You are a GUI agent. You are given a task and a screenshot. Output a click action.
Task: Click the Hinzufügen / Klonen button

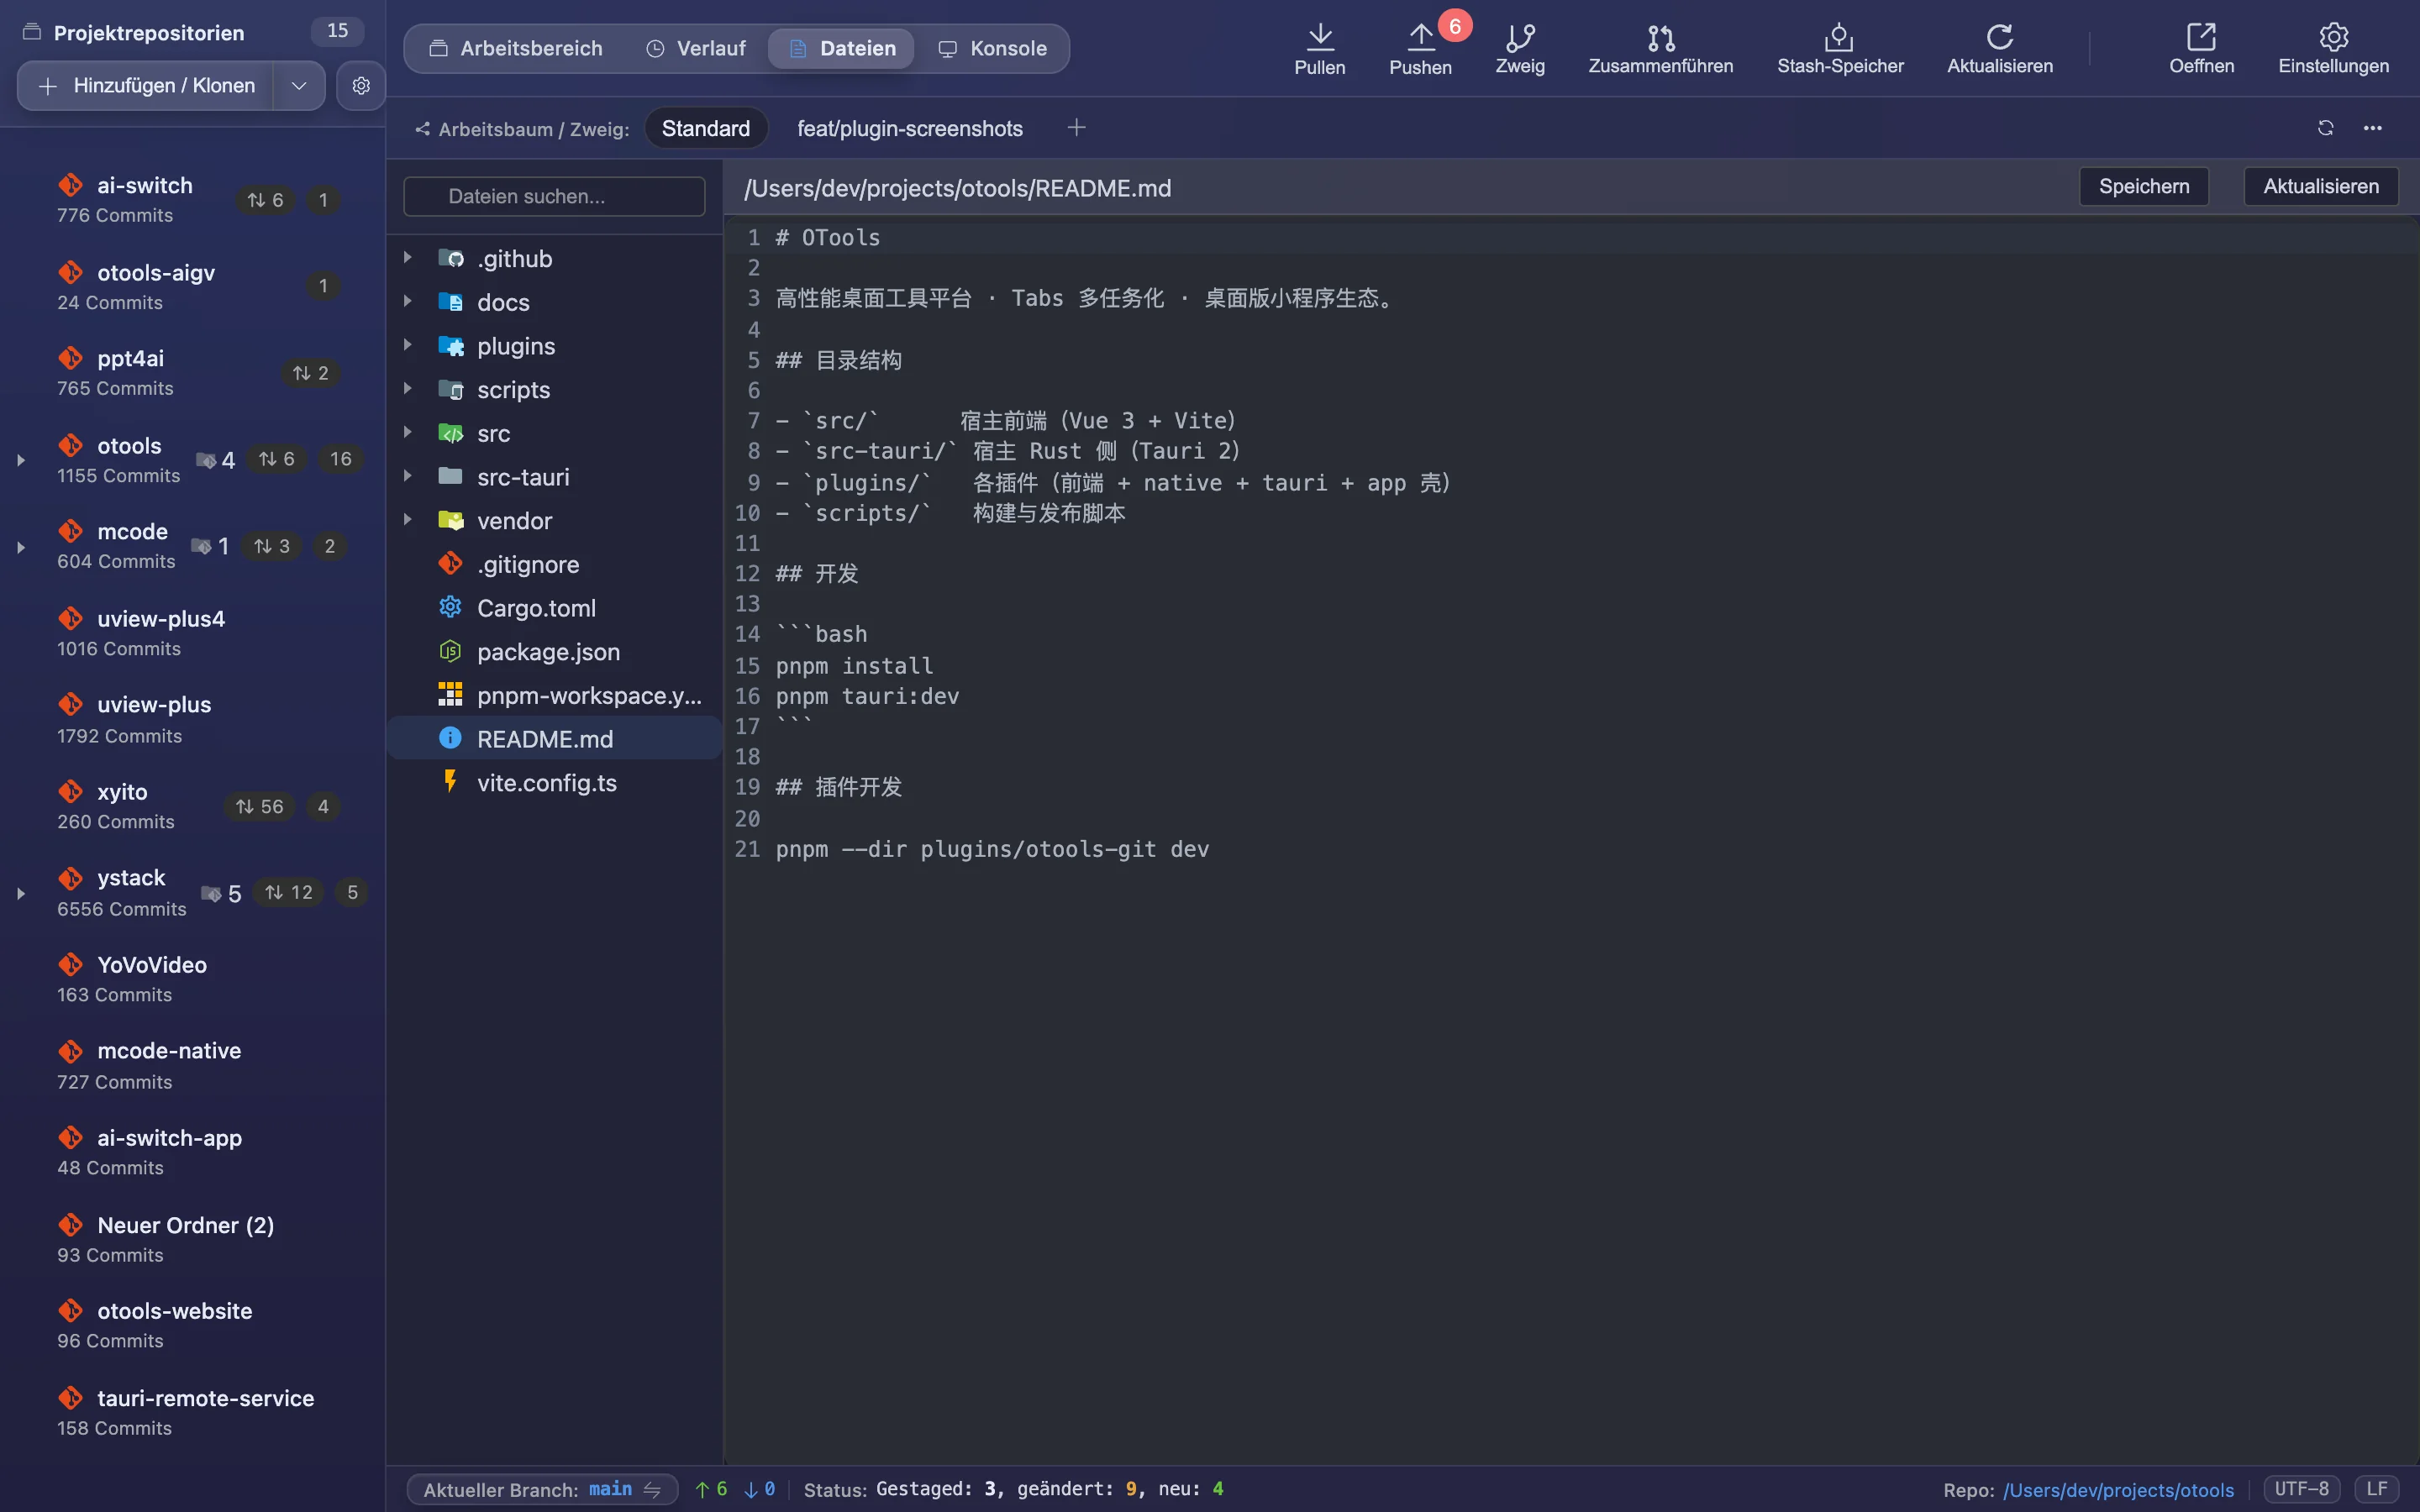[146, 86]
